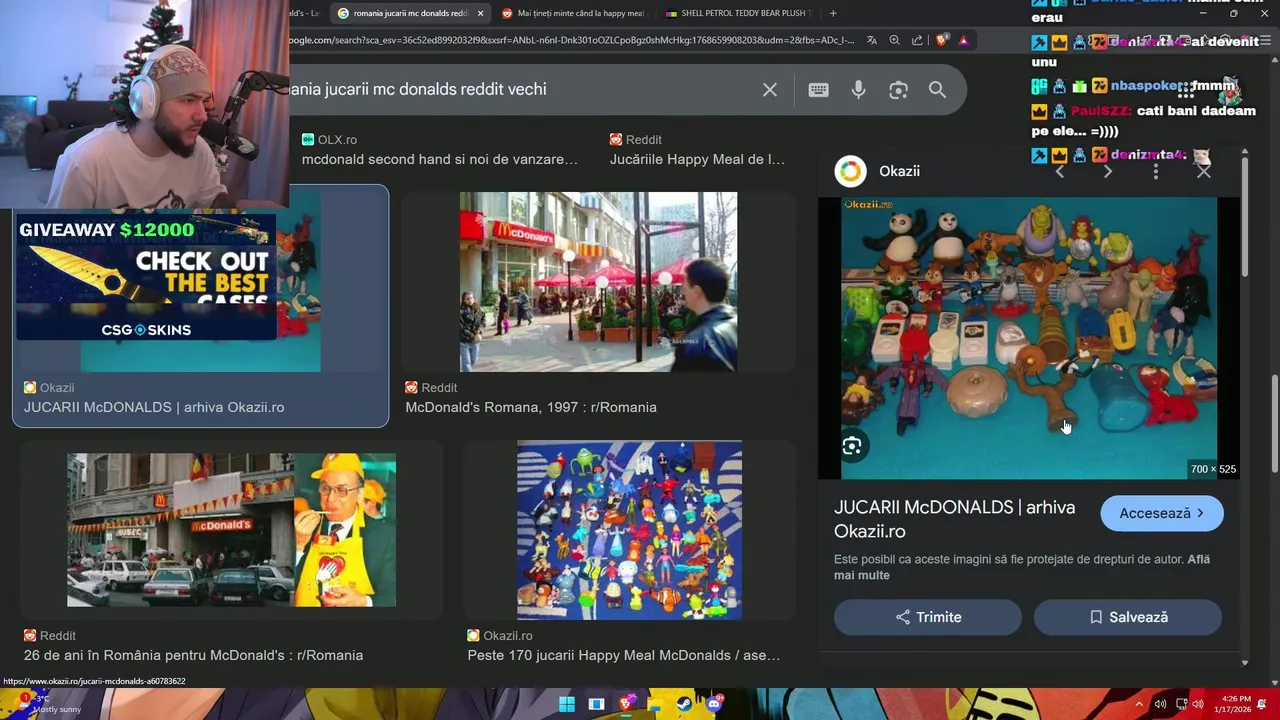Open Jucăriile Happy Meal Reddit result
Image resolution: width=1280 pixels, height=720 pixels.
697,159
